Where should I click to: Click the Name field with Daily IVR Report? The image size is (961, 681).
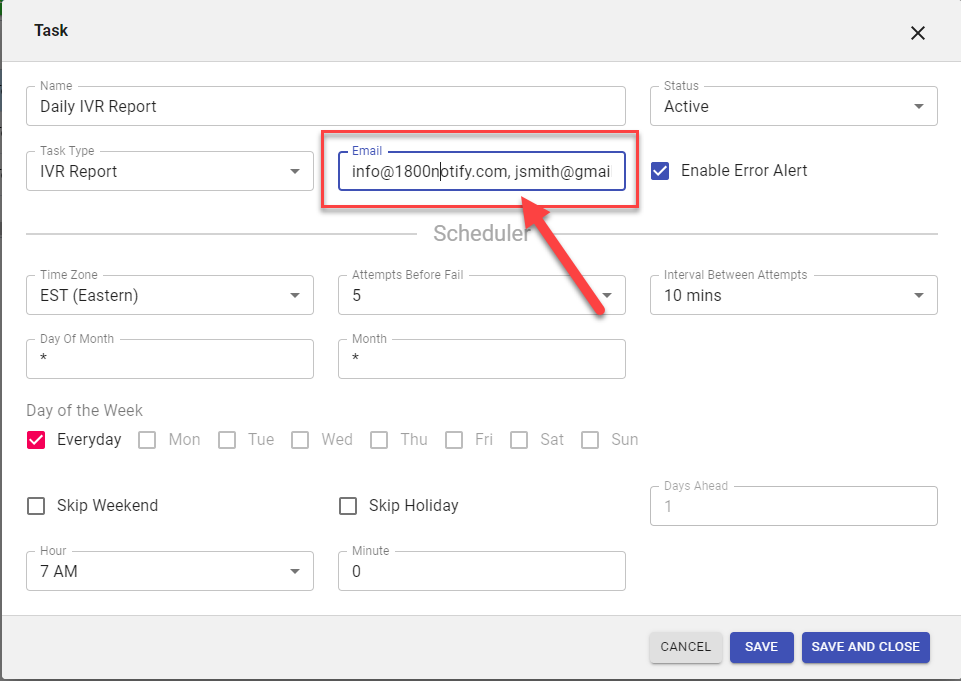(x=326, y=106)
